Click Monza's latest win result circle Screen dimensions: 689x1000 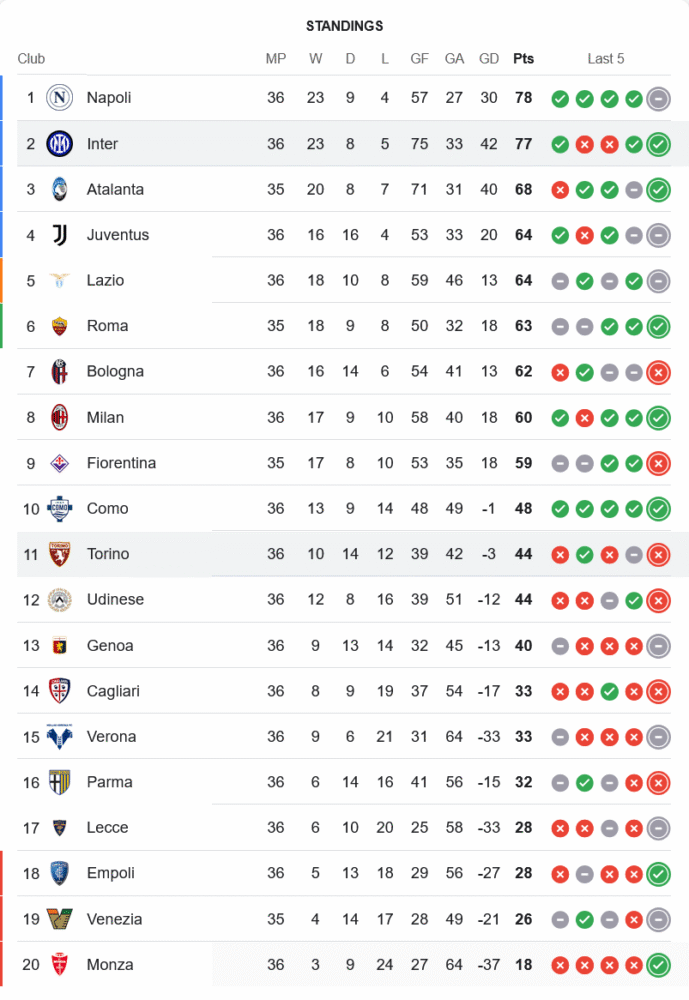point(658,965)
